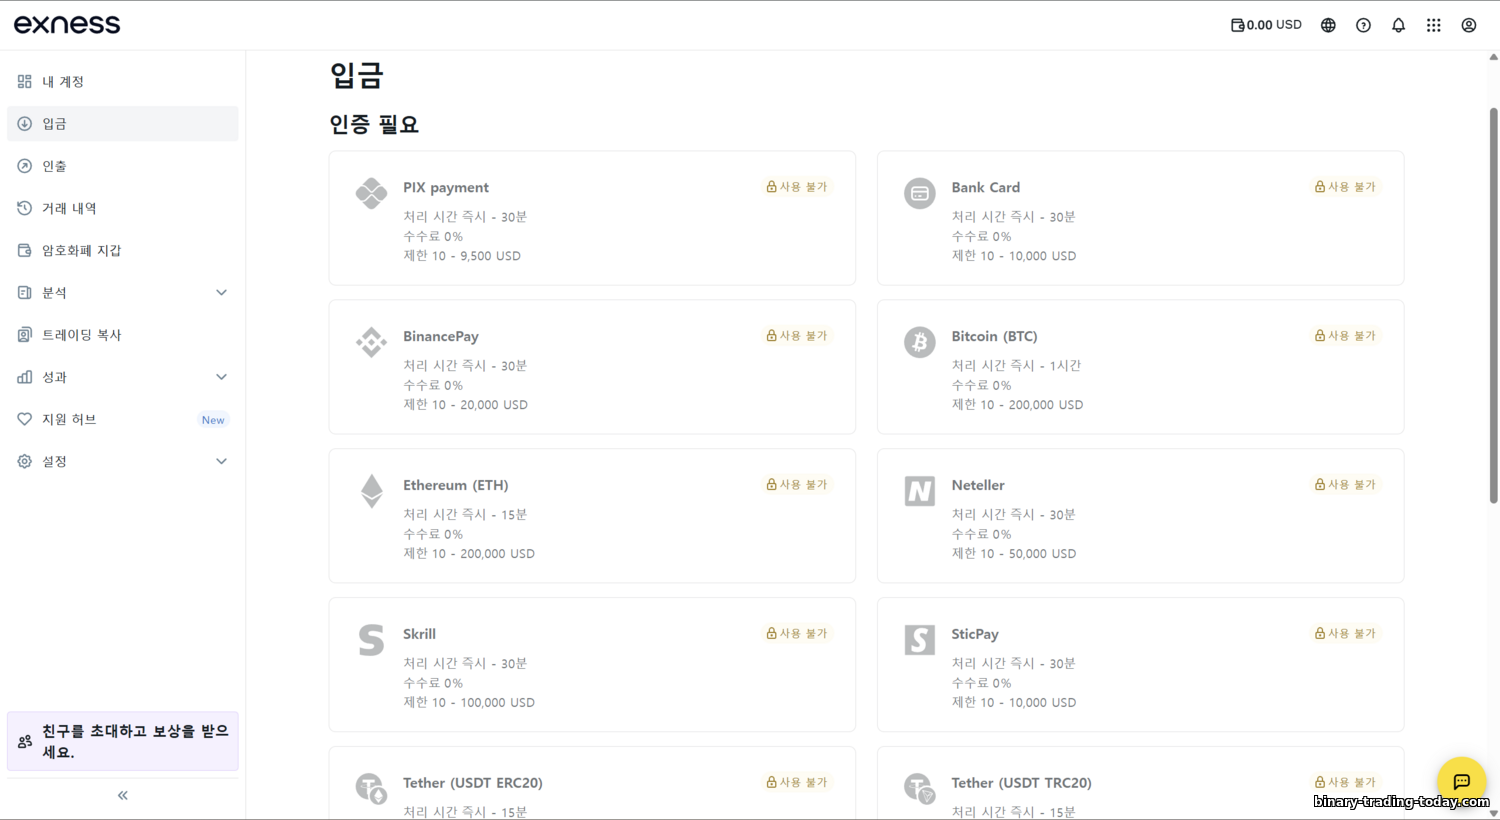
Task: Click the invite friends reward banner
Action: click(x=123, y=741)
